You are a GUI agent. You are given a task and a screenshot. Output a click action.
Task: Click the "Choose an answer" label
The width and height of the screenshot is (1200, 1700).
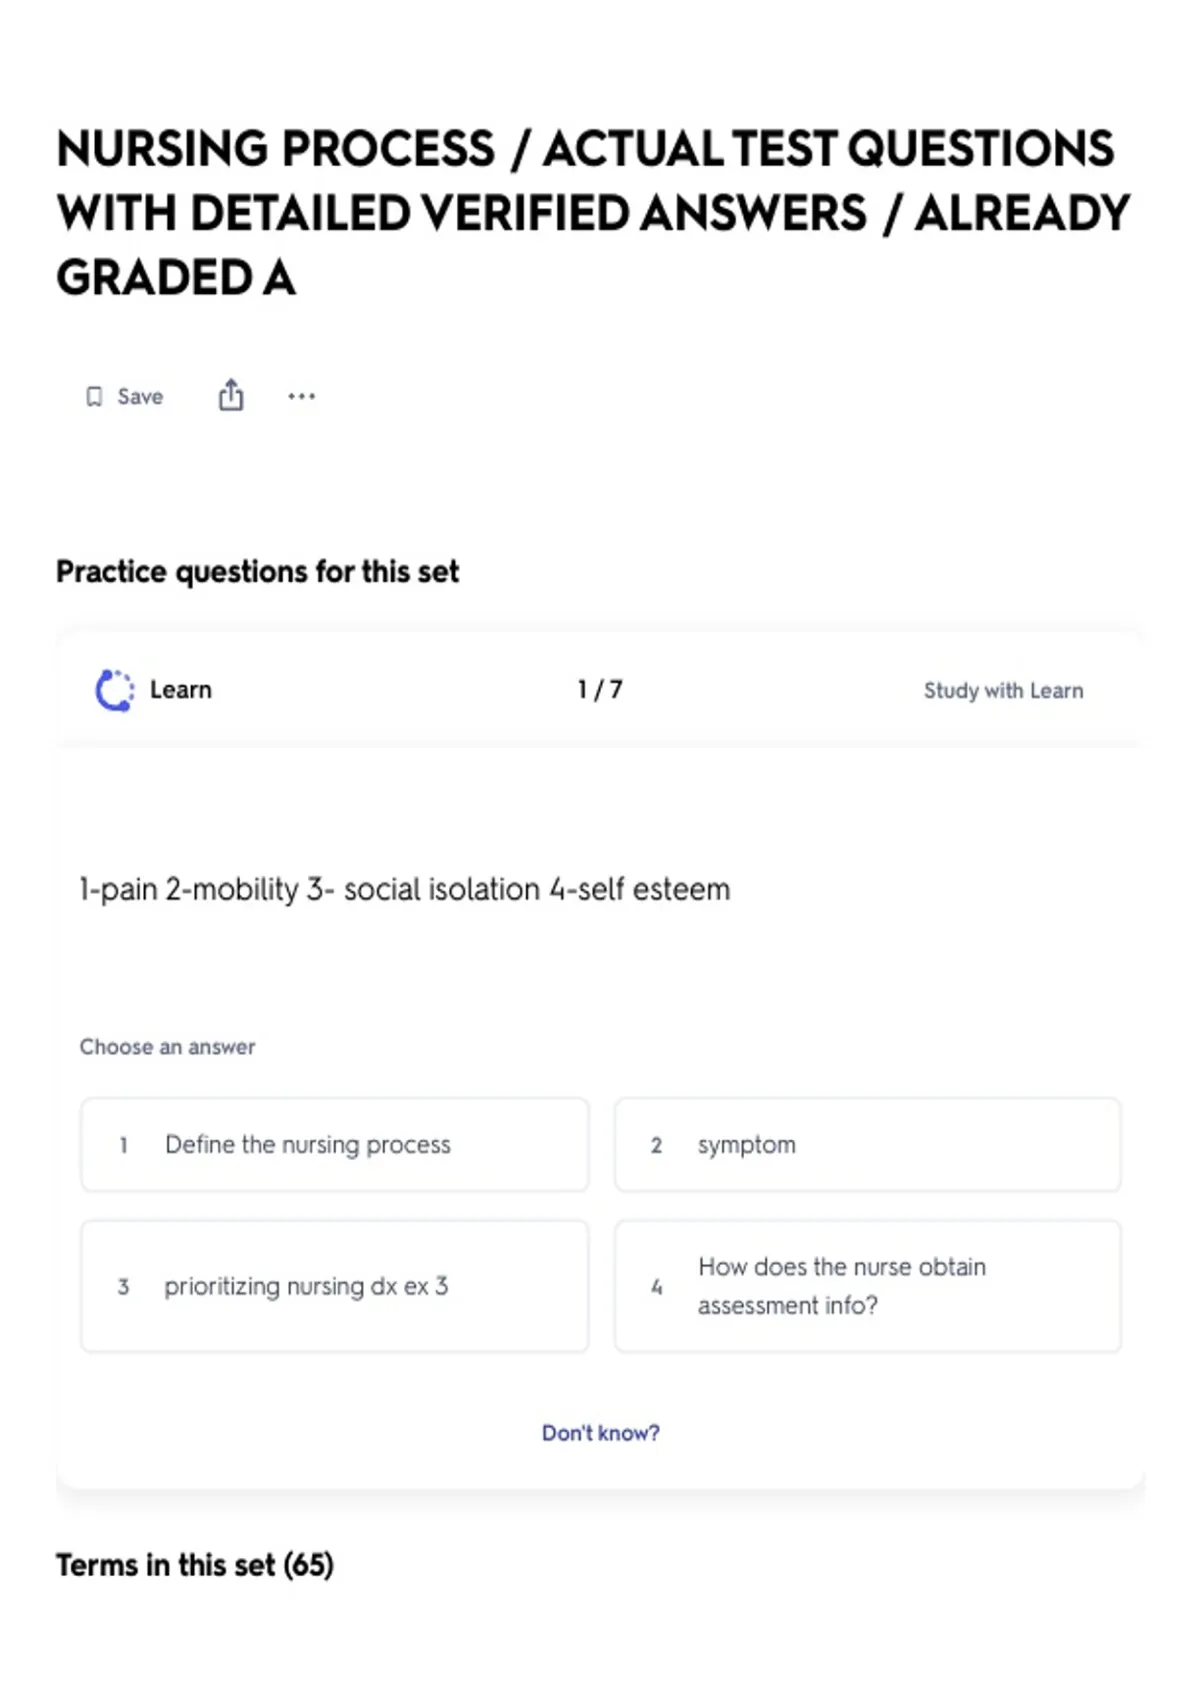(x=167, y=1047)
